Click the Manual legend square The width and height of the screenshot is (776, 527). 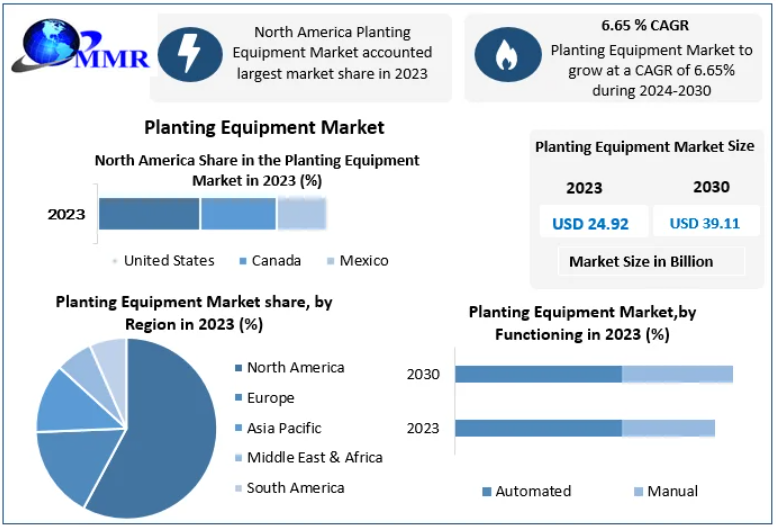click(x=638, y=492)
